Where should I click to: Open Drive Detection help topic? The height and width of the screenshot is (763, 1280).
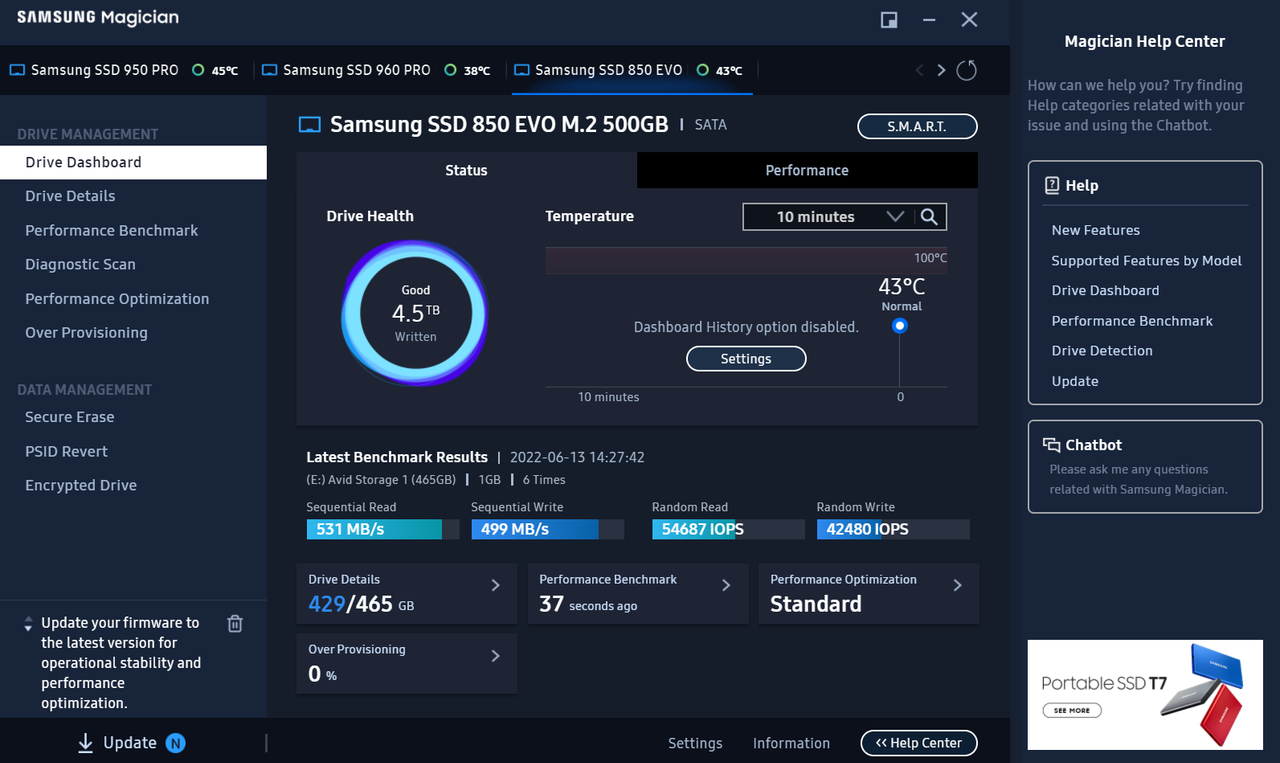[x=1102, y=351]
